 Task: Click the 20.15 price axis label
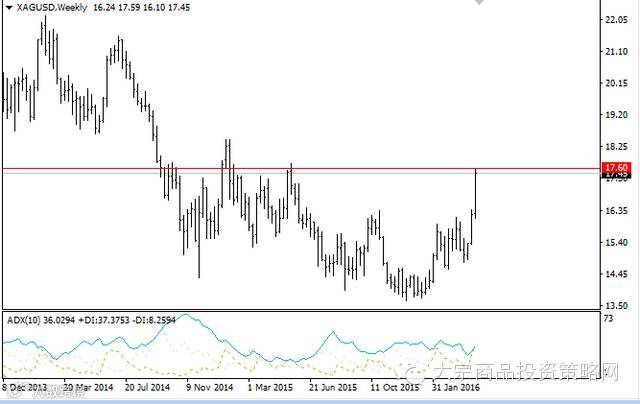tap(616, 83)
